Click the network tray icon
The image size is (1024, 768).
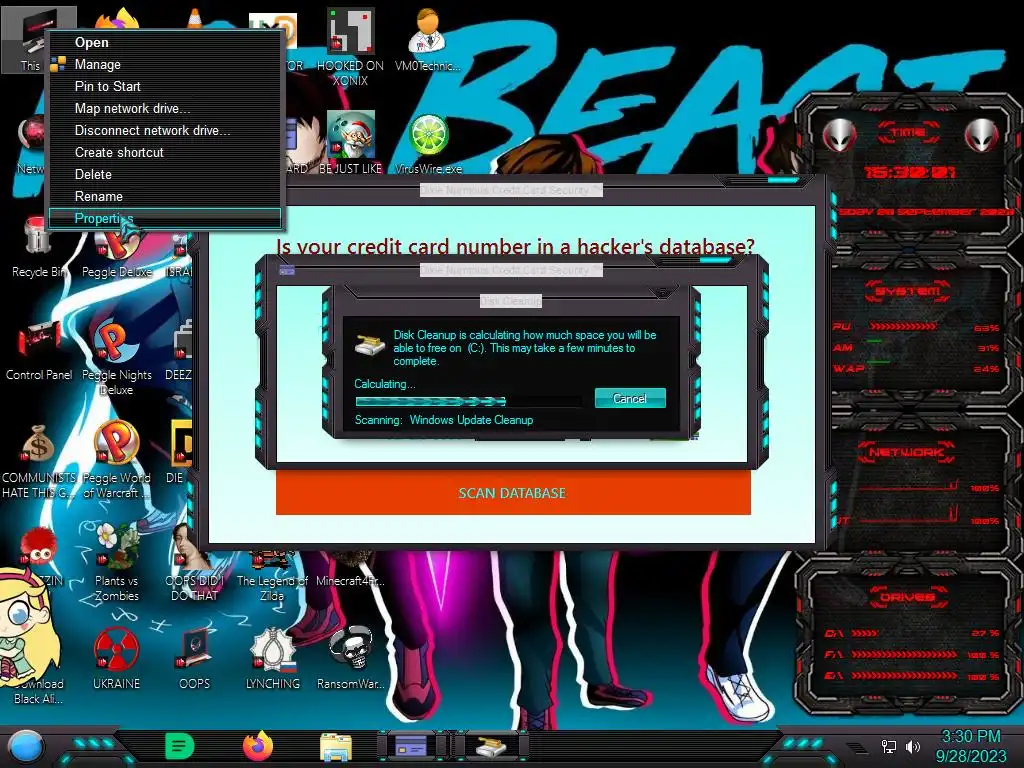(889, 746)
